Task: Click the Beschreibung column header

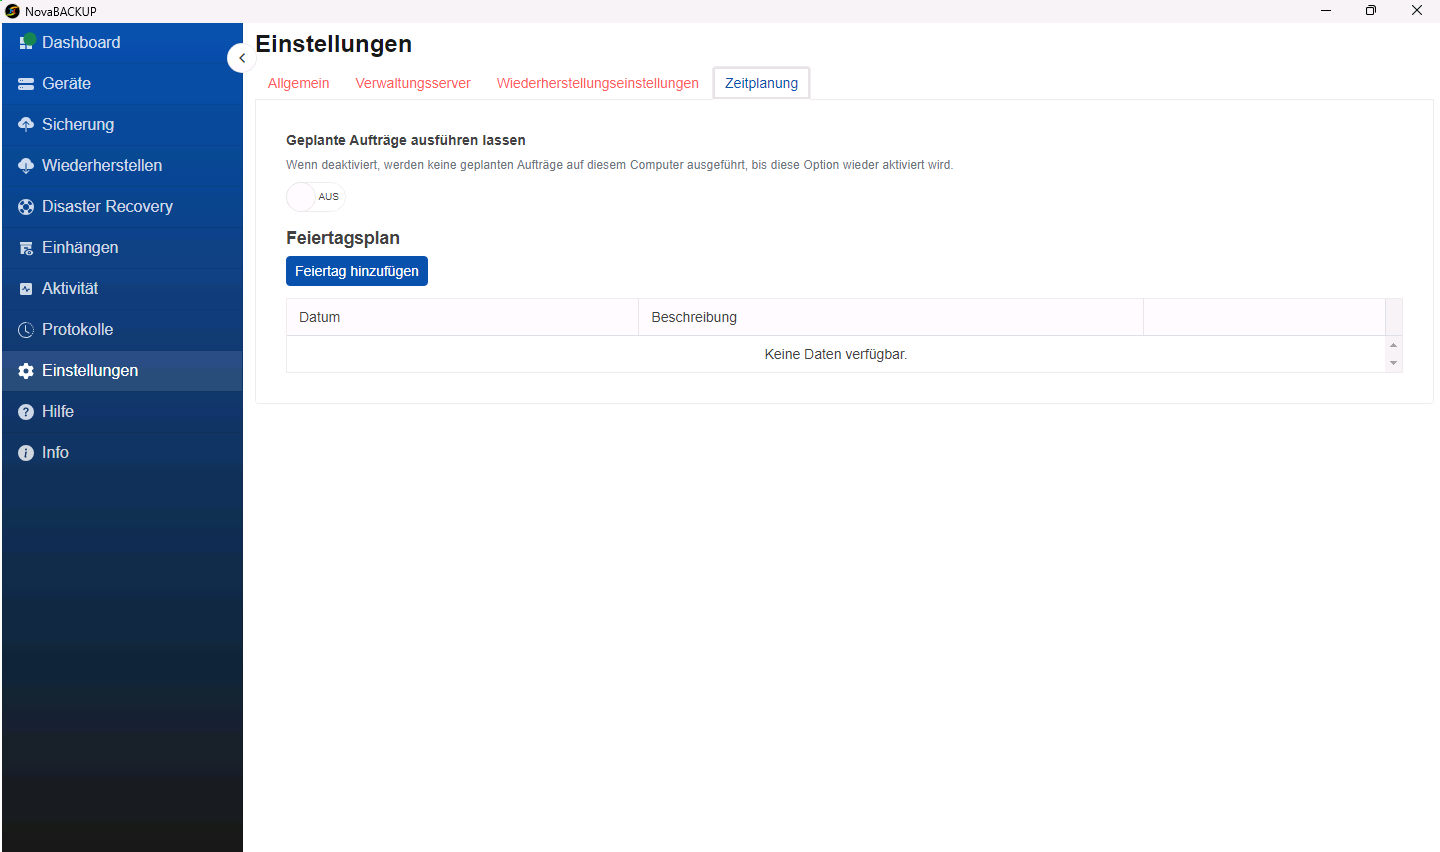Action: 891,317
